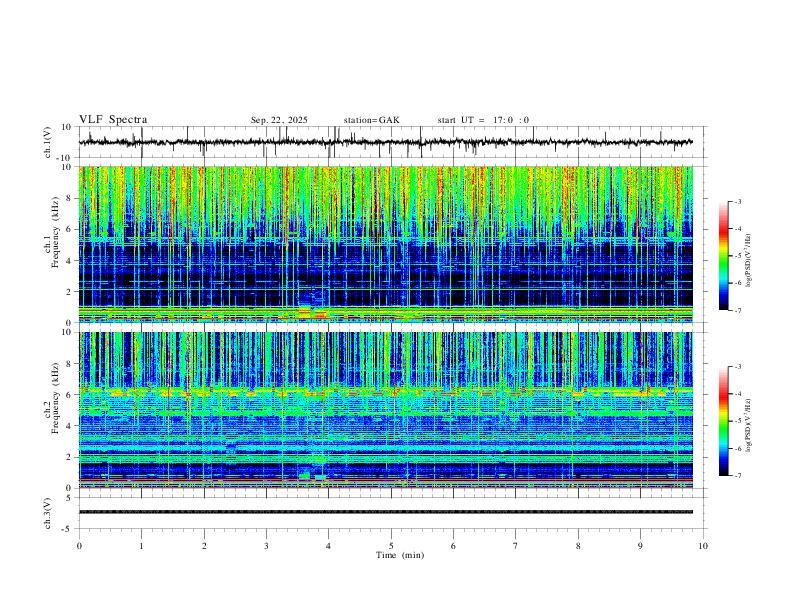Click the "6" kHz tick on ch.1 frequency axis
Screen dimensions: 792x612
pyautogui.click(x=69, y=230)
